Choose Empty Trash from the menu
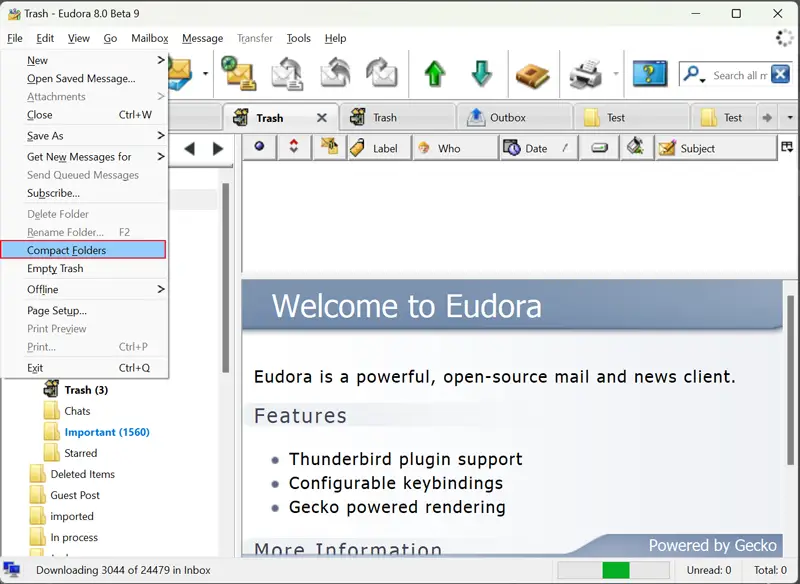800x584 pixels. [84, 268]
